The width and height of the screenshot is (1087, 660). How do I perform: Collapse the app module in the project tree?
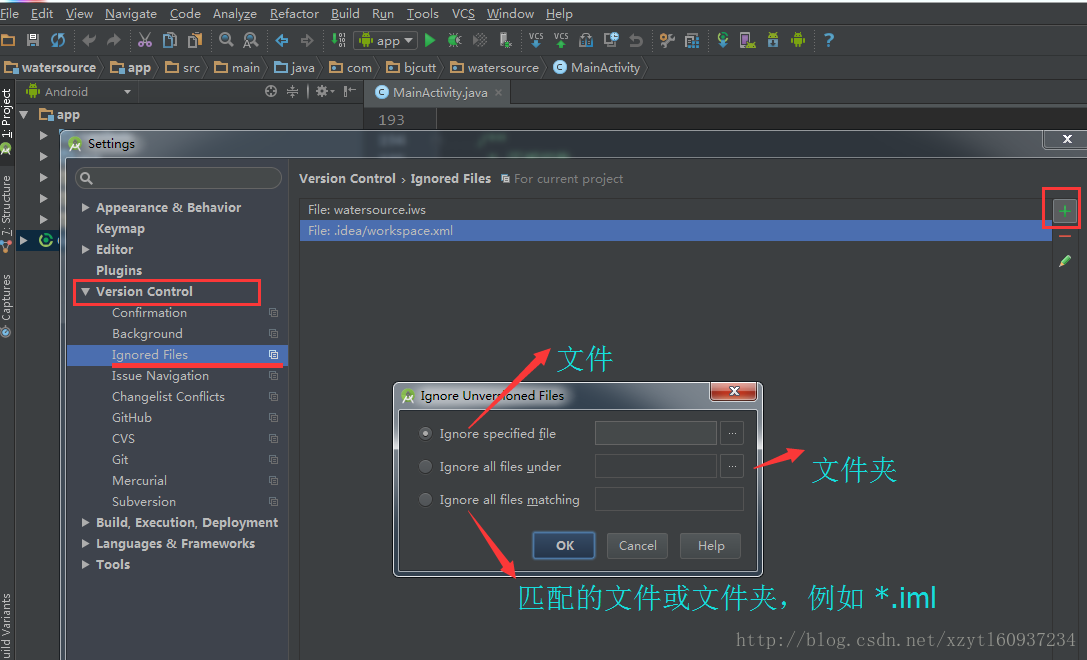[x=24, y=114]
